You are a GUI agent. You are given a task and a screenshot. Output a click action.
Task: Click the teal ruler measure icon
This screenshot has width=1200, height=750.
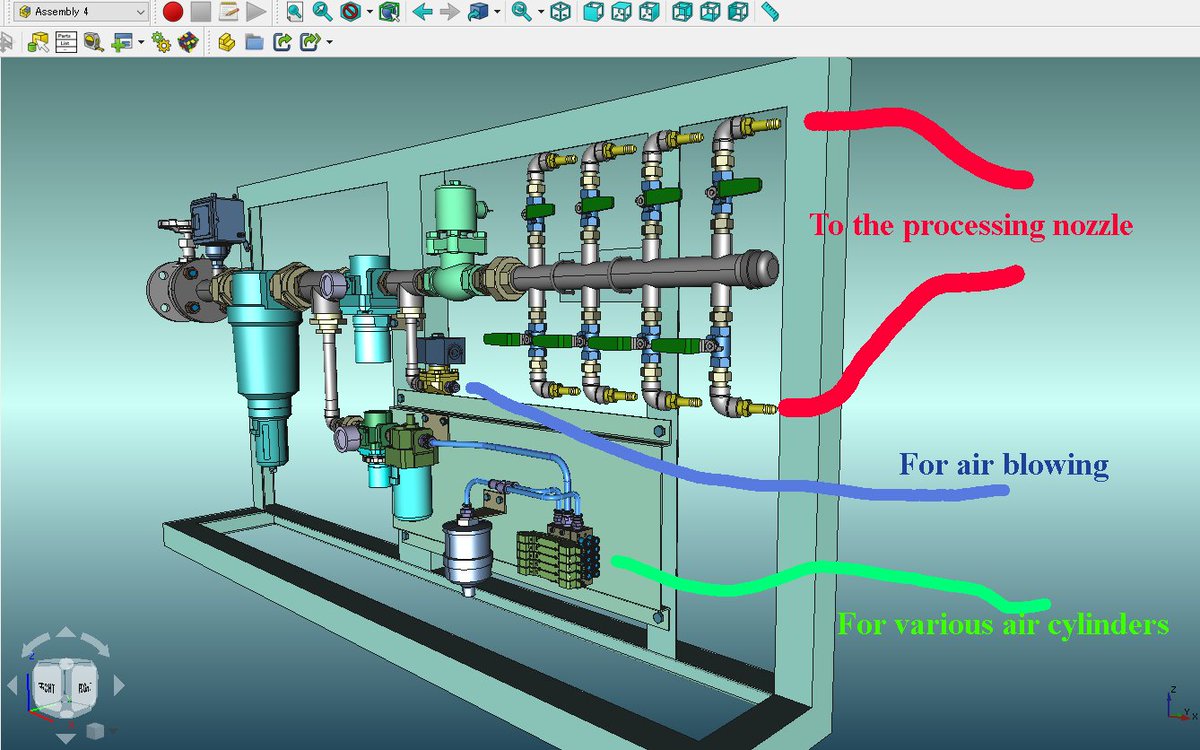(769, 12)
